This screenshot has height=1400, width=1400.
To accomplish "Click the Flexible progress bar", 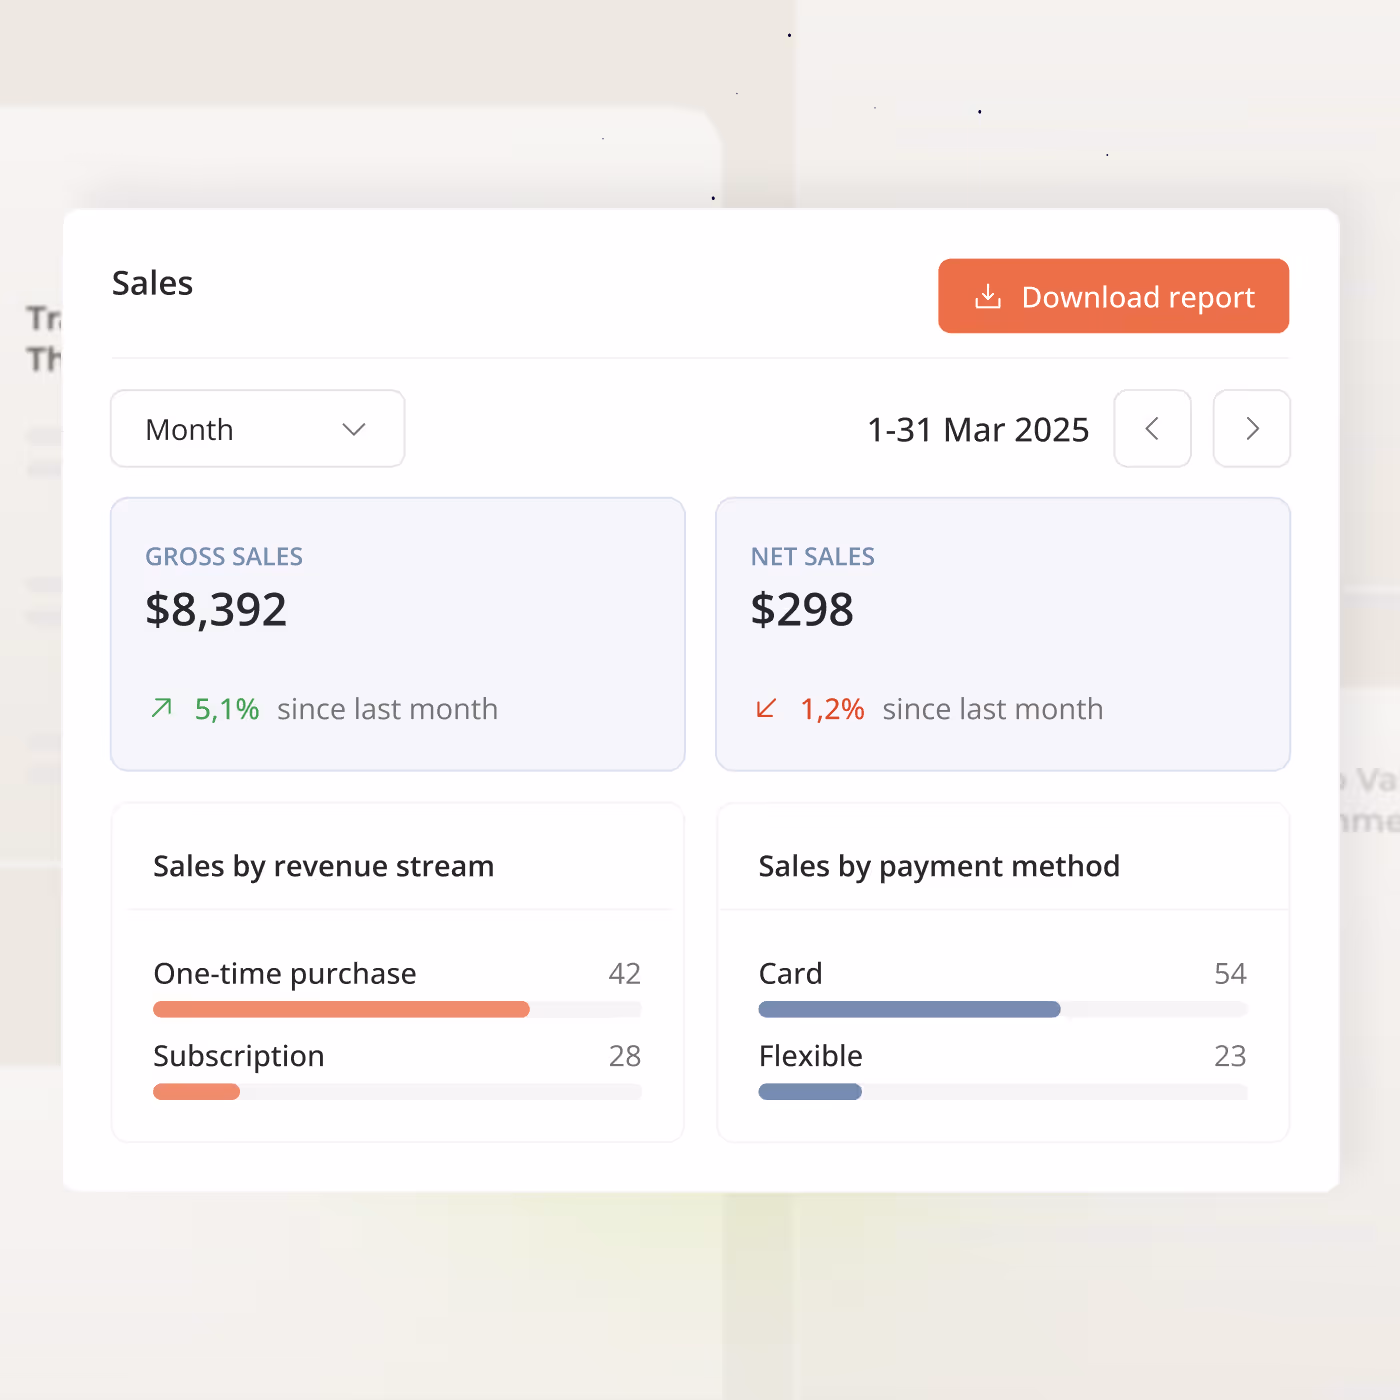I will coord(1003,1092).
